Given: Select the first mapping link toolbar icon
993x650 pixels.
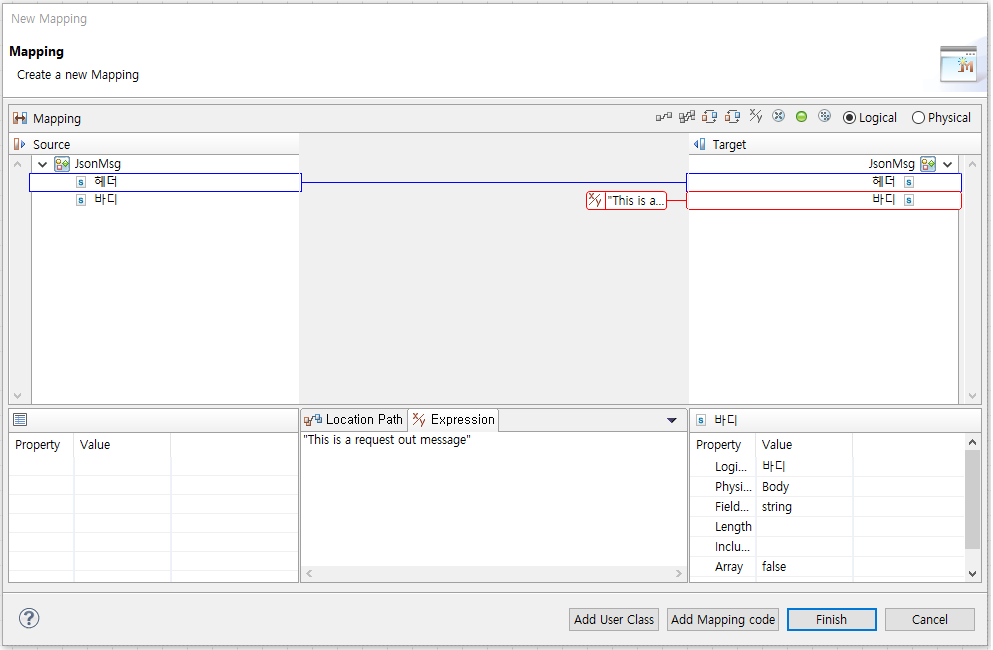Looking at the screenshot, I should tap(663, 116).
